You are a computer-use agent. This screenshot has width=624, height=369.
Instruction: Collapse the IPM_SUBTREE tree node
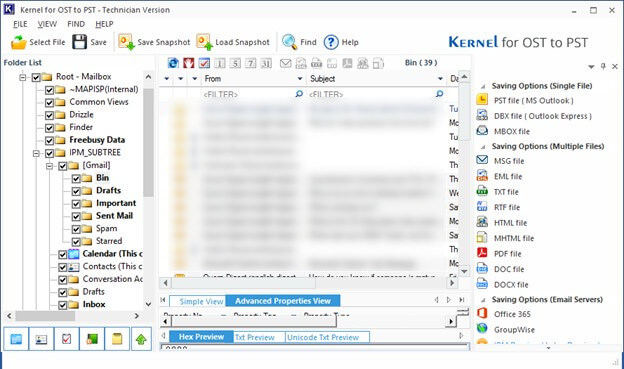[36, 153]
